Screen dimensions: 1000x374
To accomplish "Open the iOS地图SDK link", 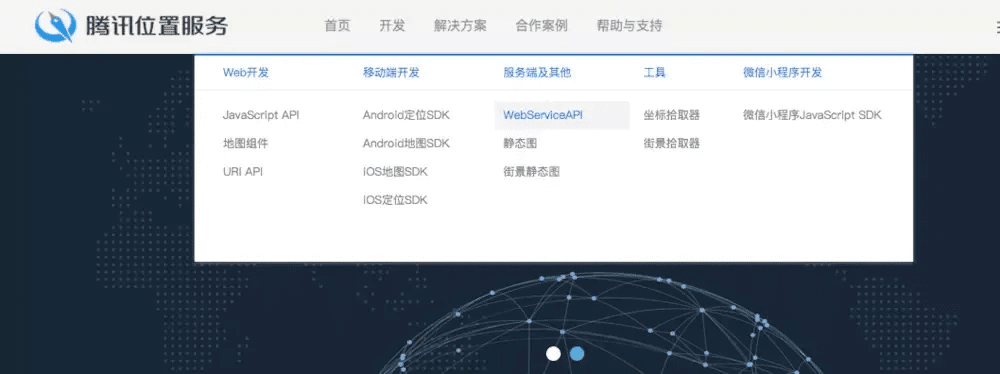I will tap(395, 172).
